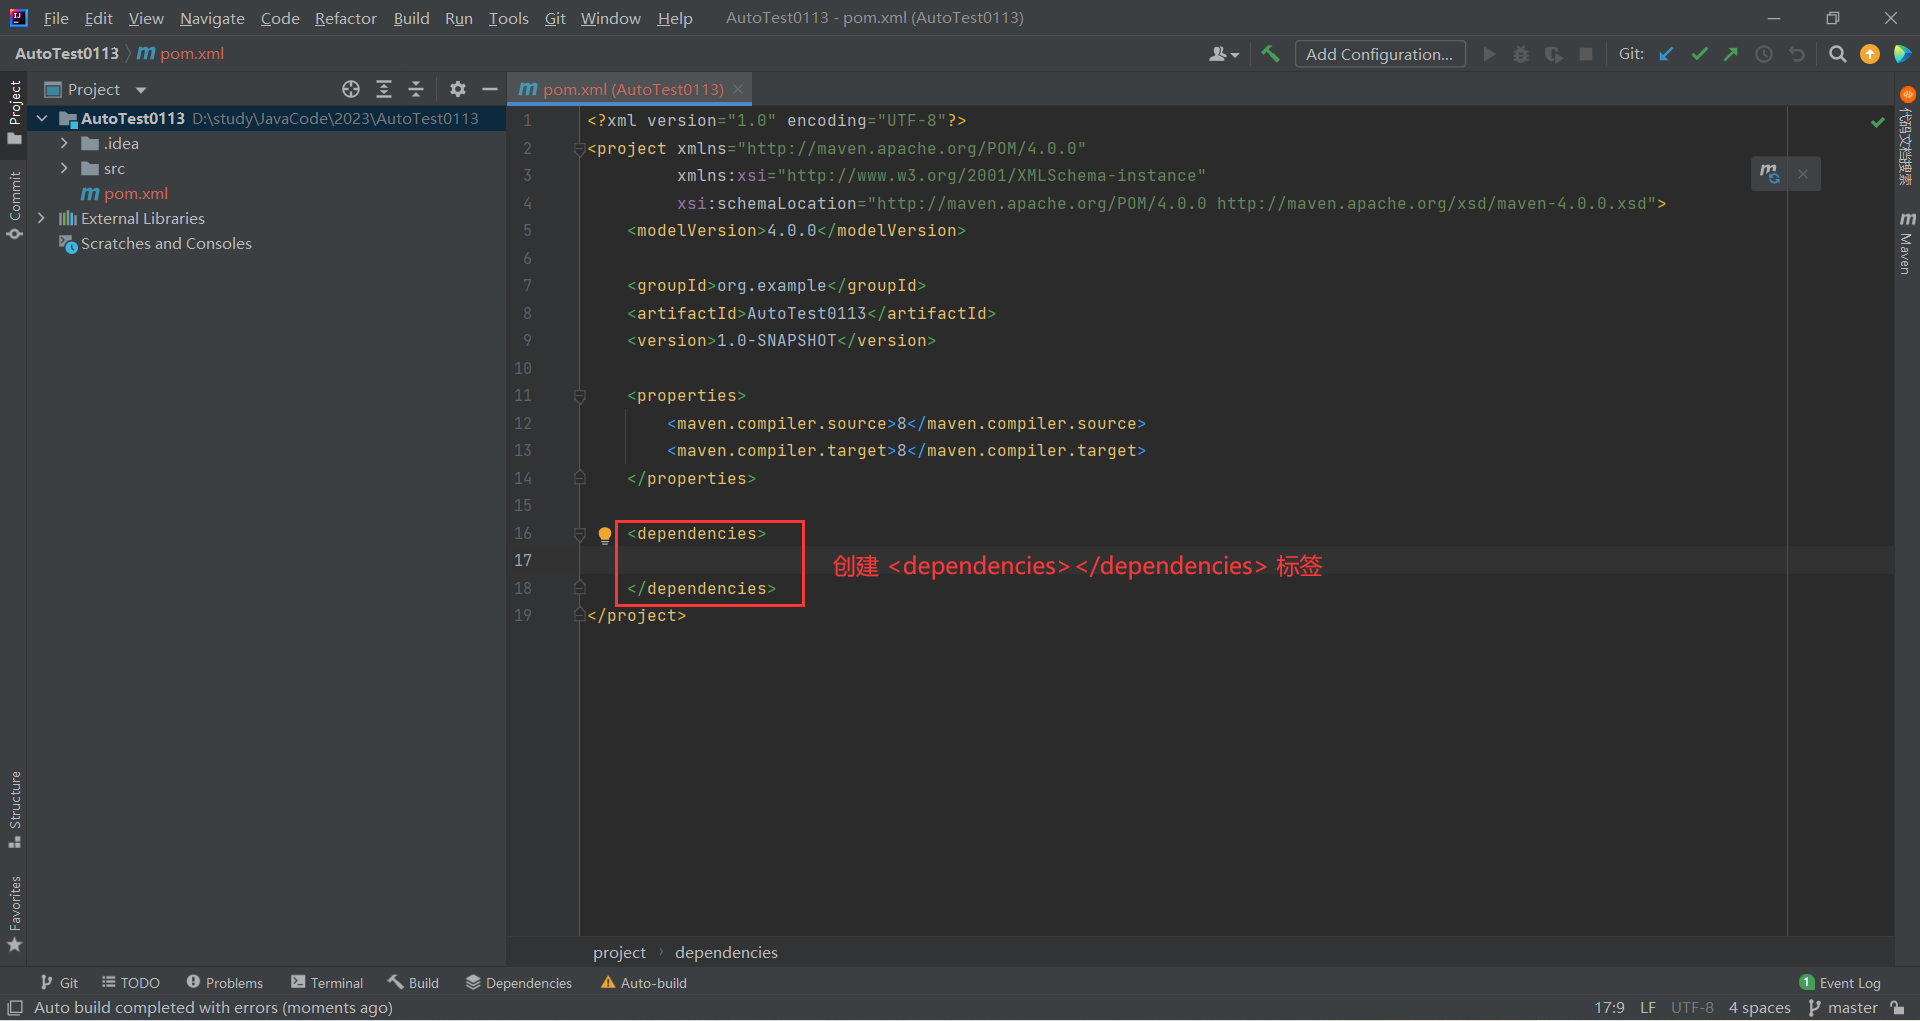Click the master Git branch widget
The width and height of the screenshot is (1920, 1021).
click(1843, 1008)
